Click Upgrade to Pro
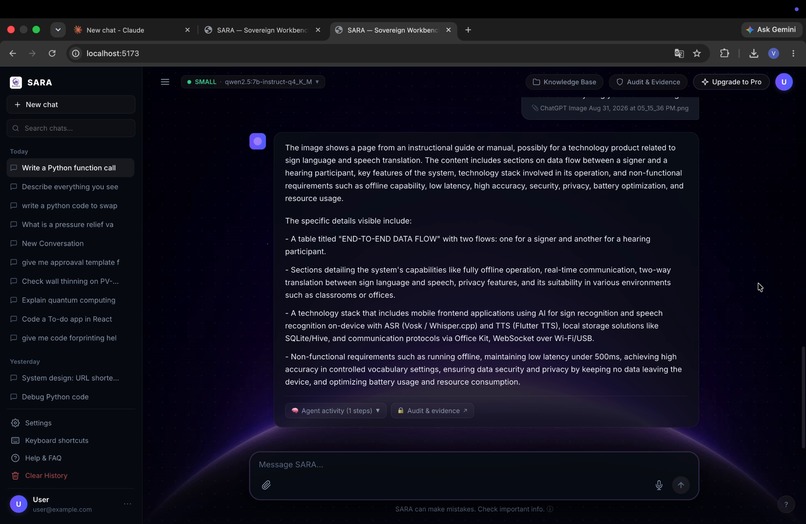The height and width of the screenshot is (524, 806). (731, 82)
